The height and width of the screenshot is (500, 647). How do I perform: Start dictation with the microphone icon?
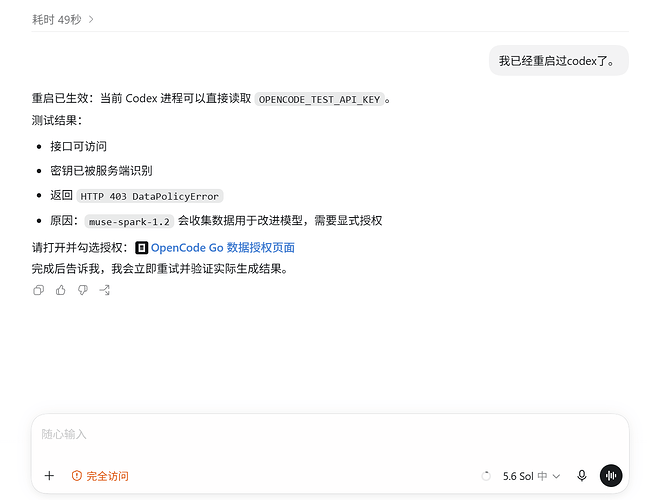[x=582, y=476]
